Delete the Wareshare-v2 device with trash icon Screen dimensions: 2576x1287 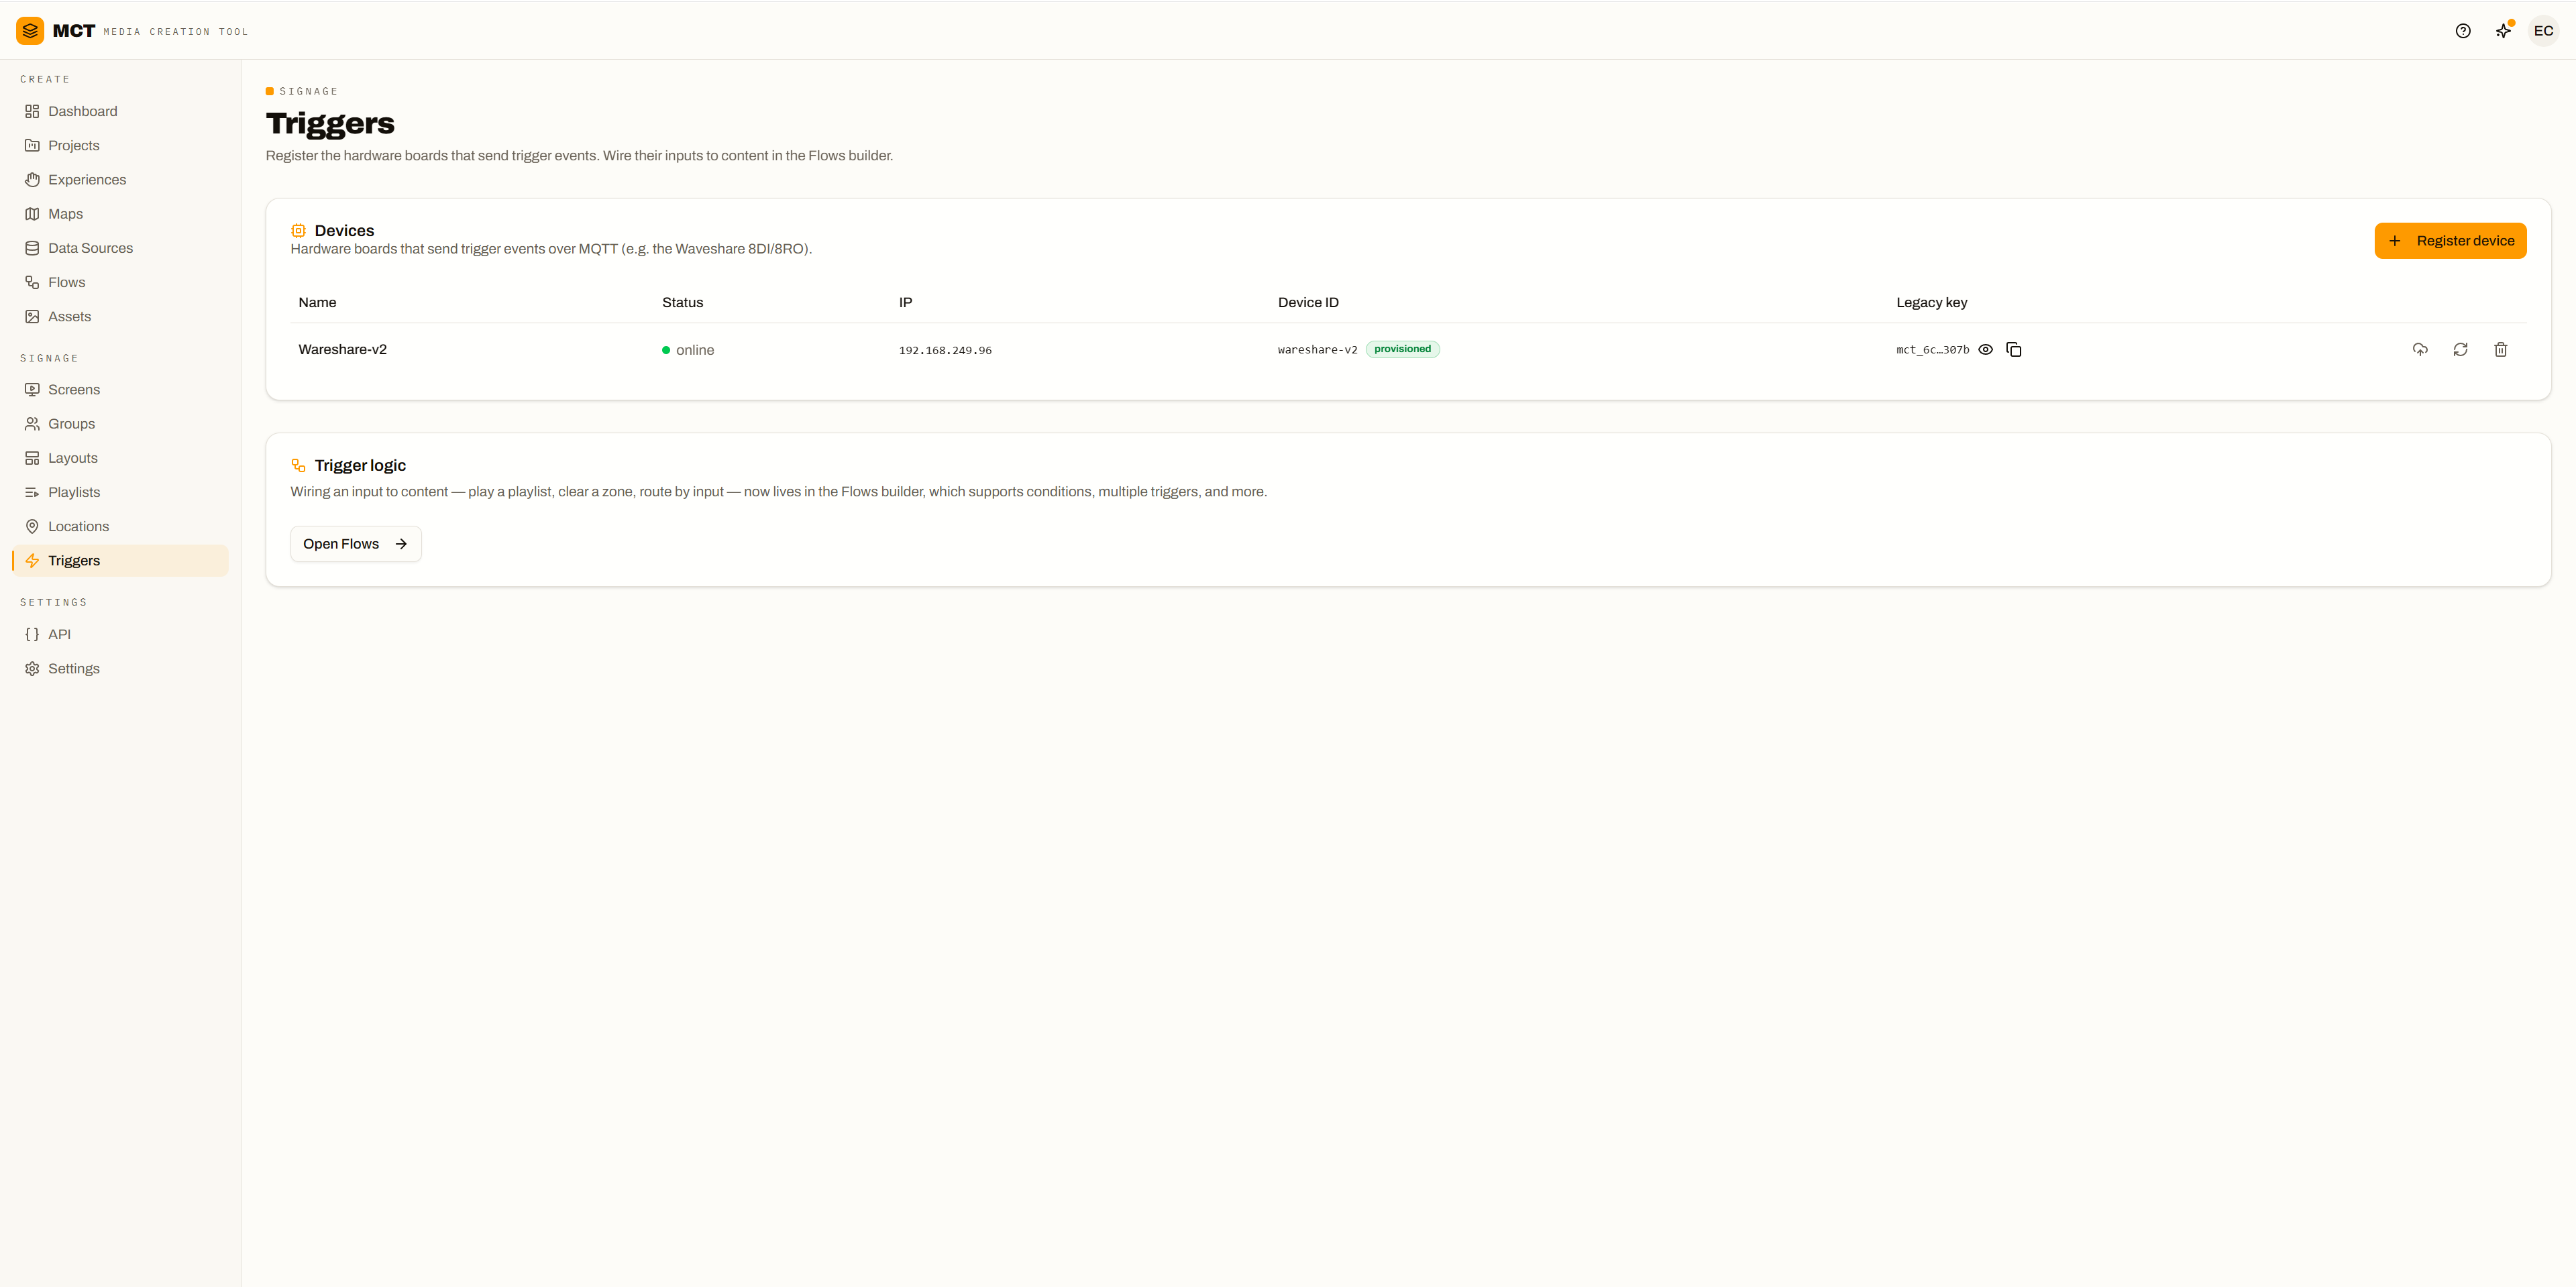click(2500, 349)
